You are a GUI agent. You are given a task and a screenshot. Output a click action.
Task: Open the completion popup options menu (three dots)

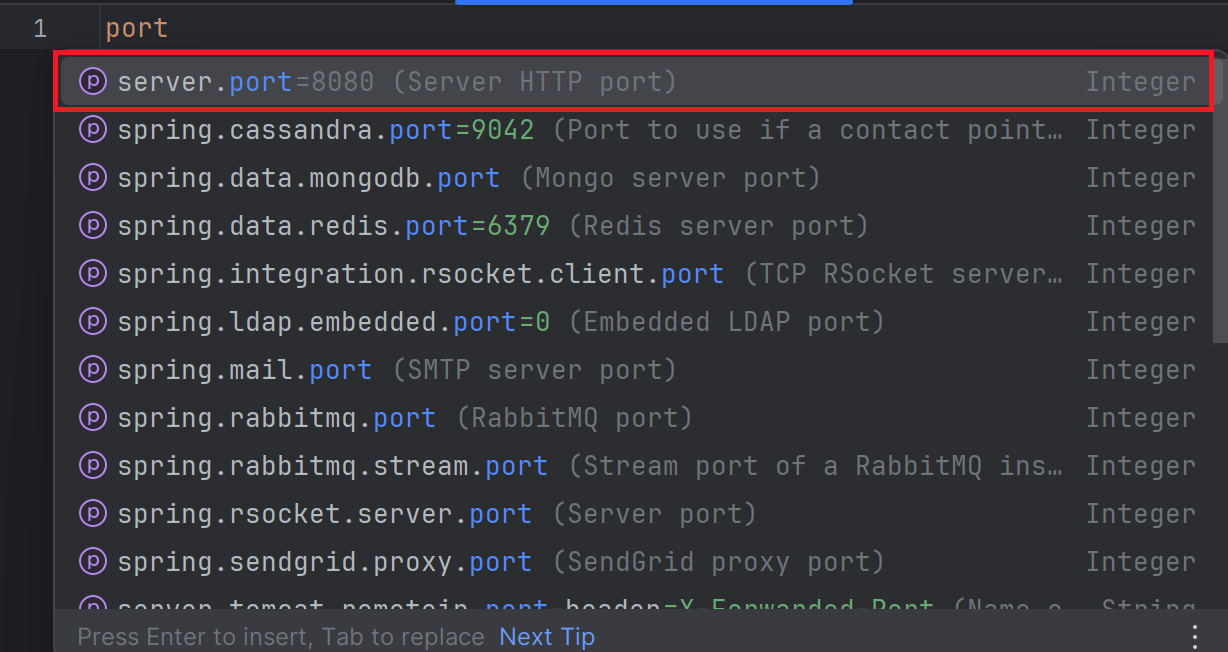click(x=1195, y=636)
